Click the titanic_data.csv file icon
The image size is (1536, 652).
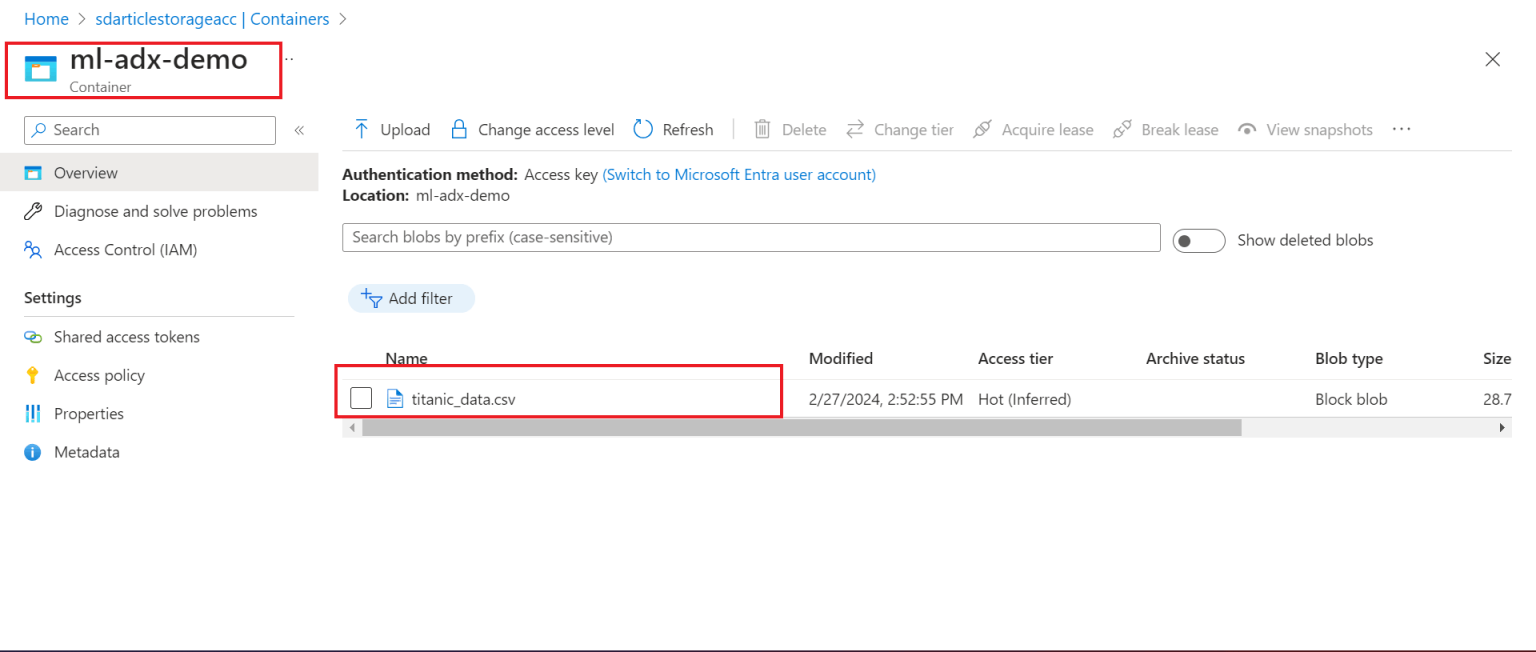pos(395,399)
